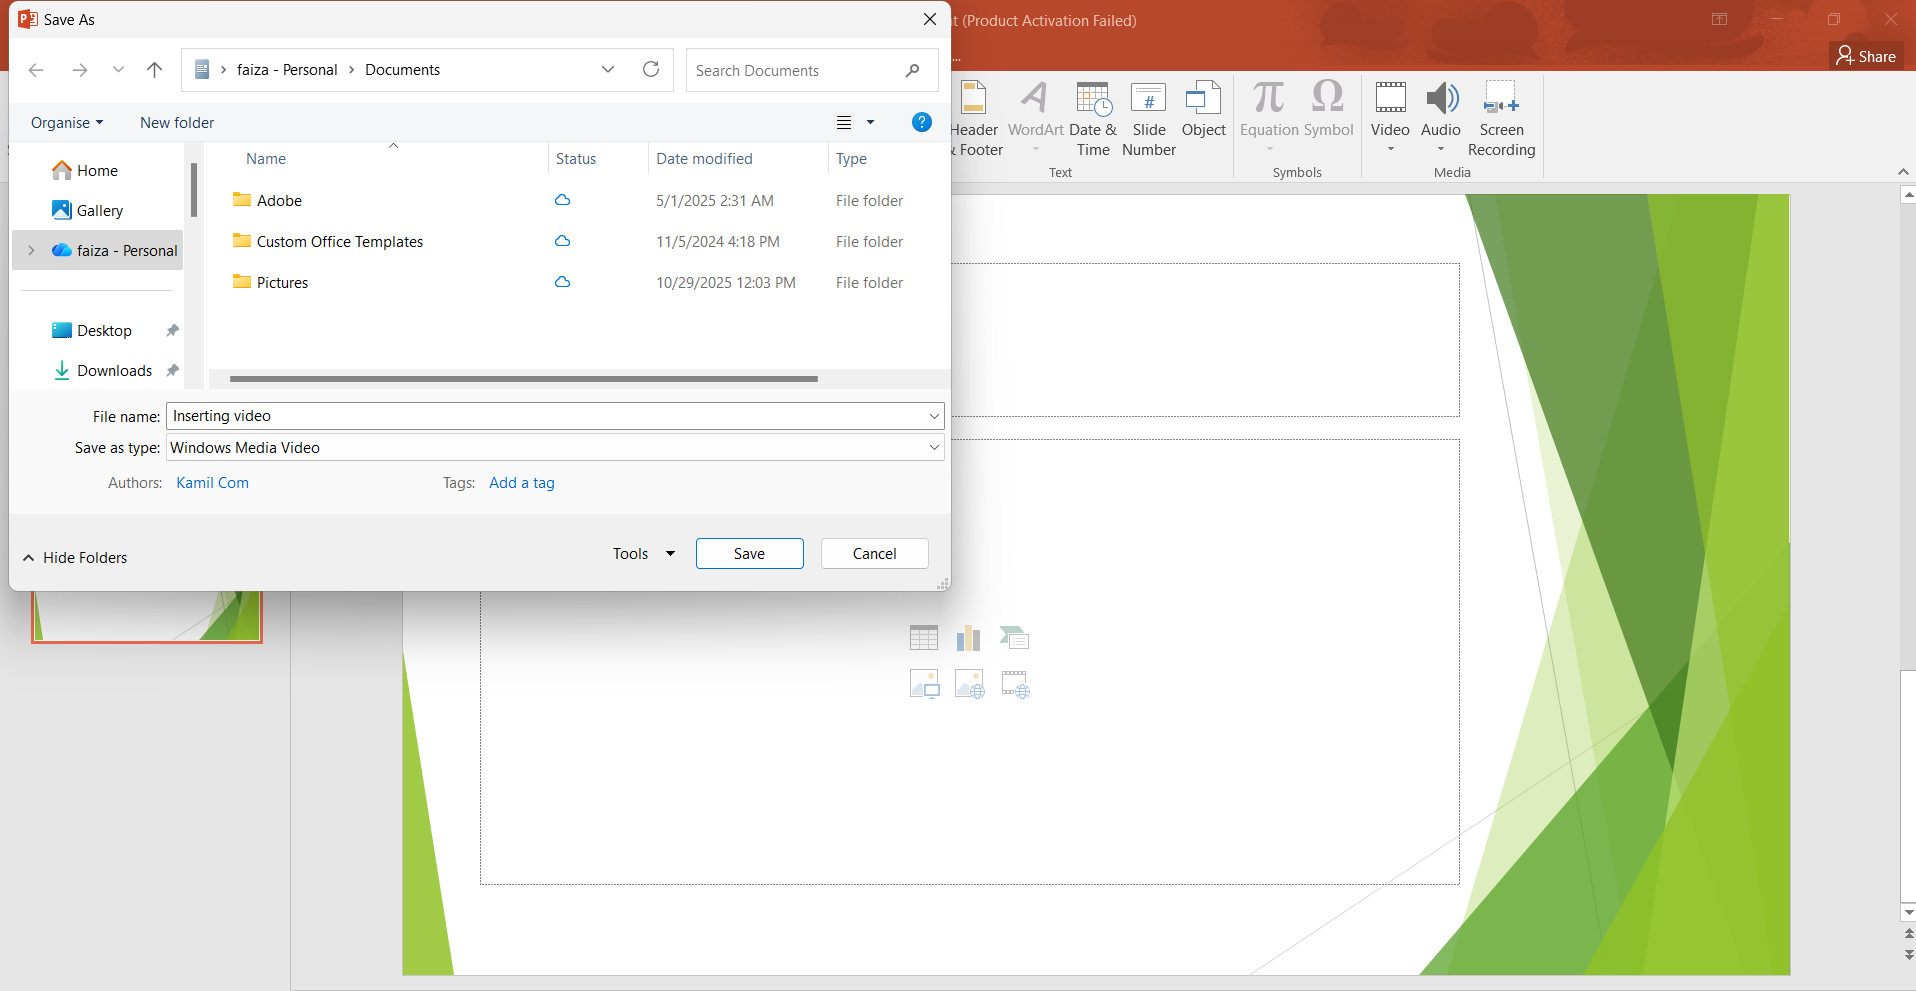Click the Back arrow in Save As dialog
The image size is (1916, 991).
(36, 70)
